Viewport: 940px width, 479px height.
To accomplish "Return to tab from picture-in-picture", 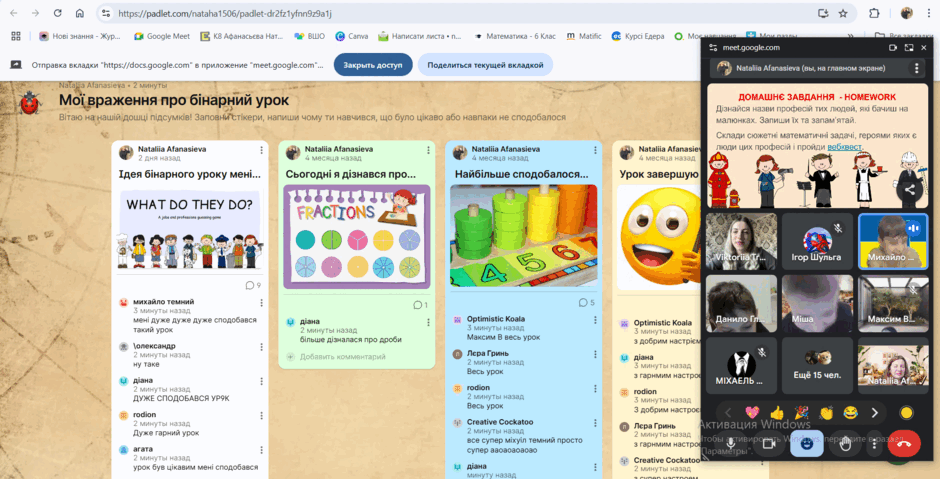I will [909, 47].
